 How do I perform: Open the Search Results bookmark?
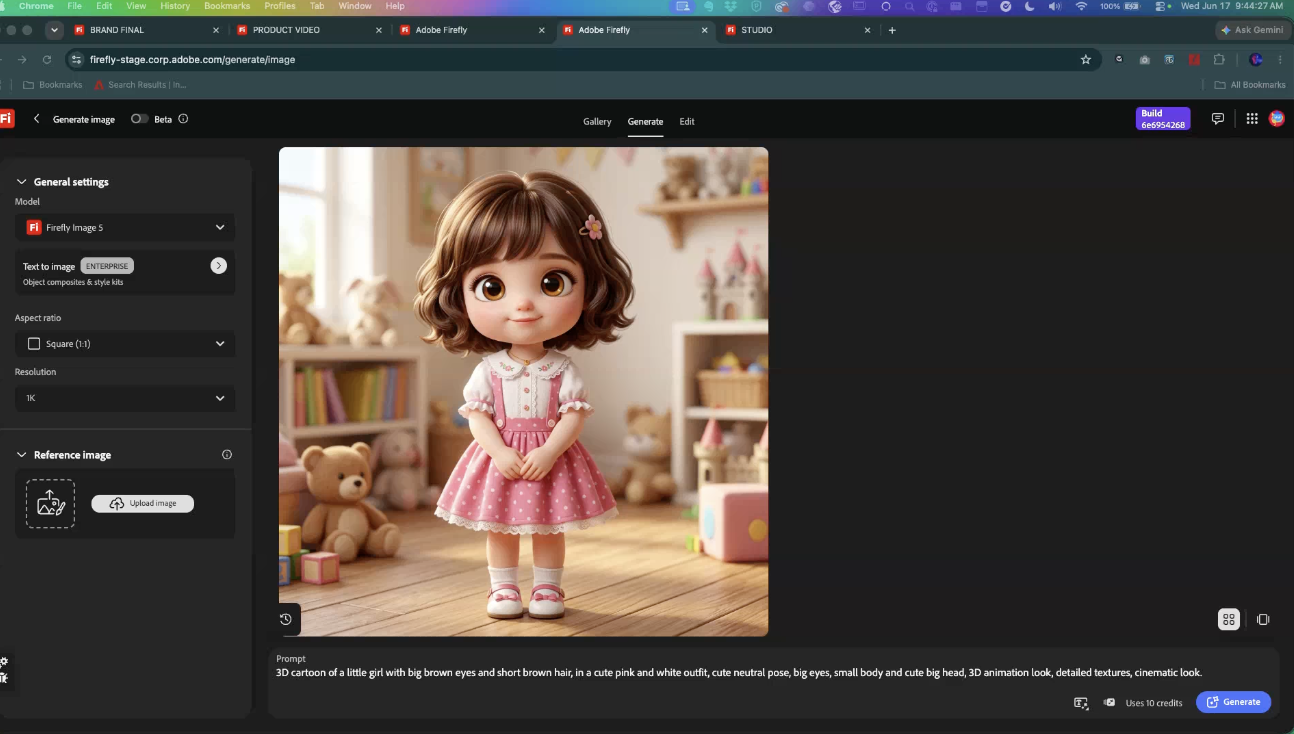(x=140, y=85)
